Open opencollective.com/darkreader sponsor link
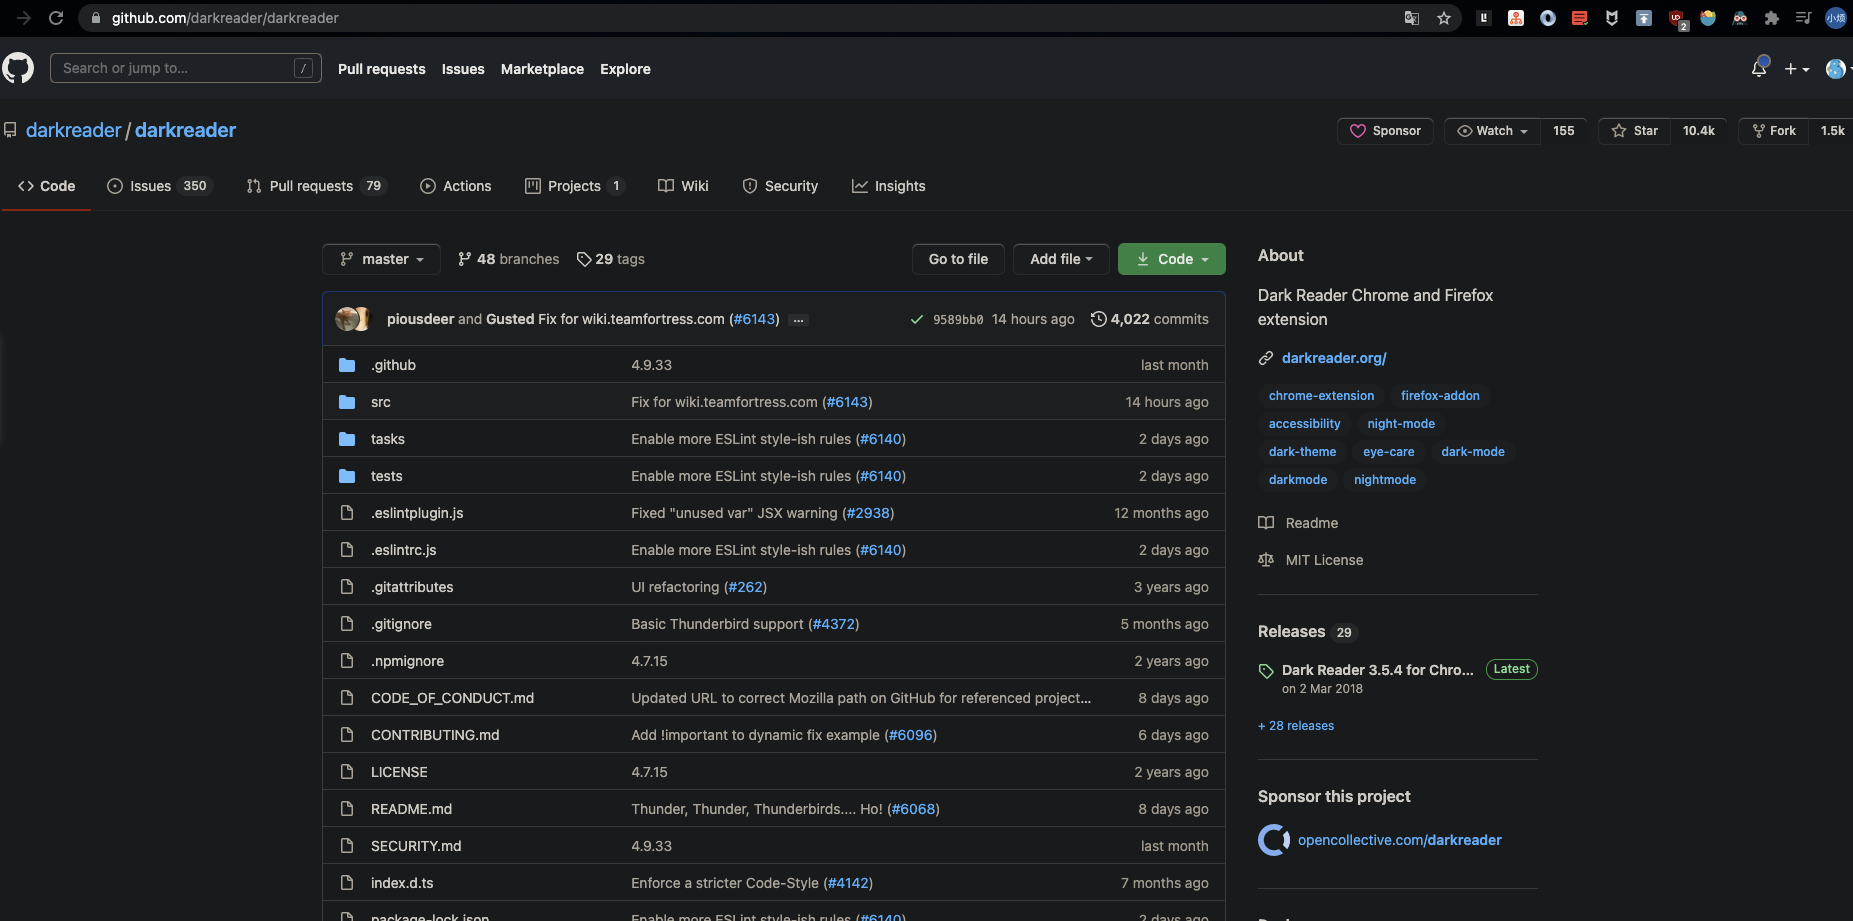This screenshot has height=921, width=1853. point(1400,840)
